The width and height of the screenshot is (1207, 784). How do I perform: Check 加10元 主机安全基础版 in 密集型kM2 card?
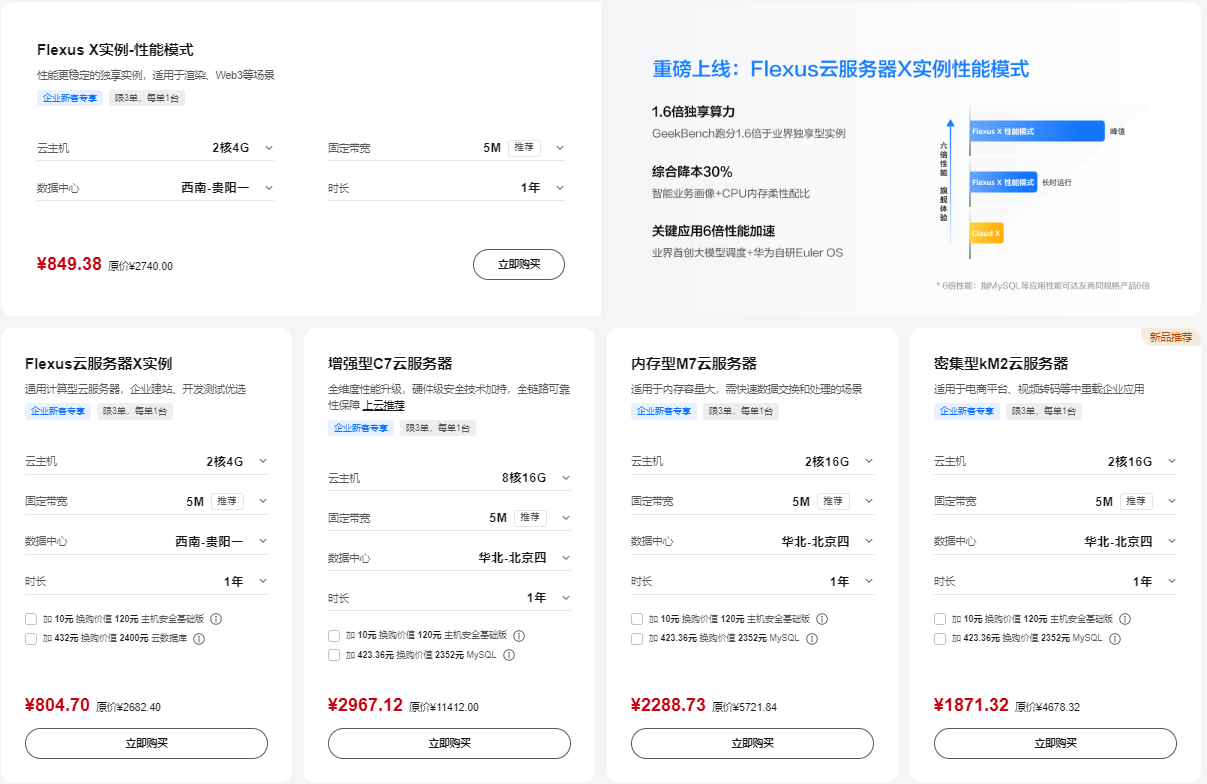tap(940, 619)
